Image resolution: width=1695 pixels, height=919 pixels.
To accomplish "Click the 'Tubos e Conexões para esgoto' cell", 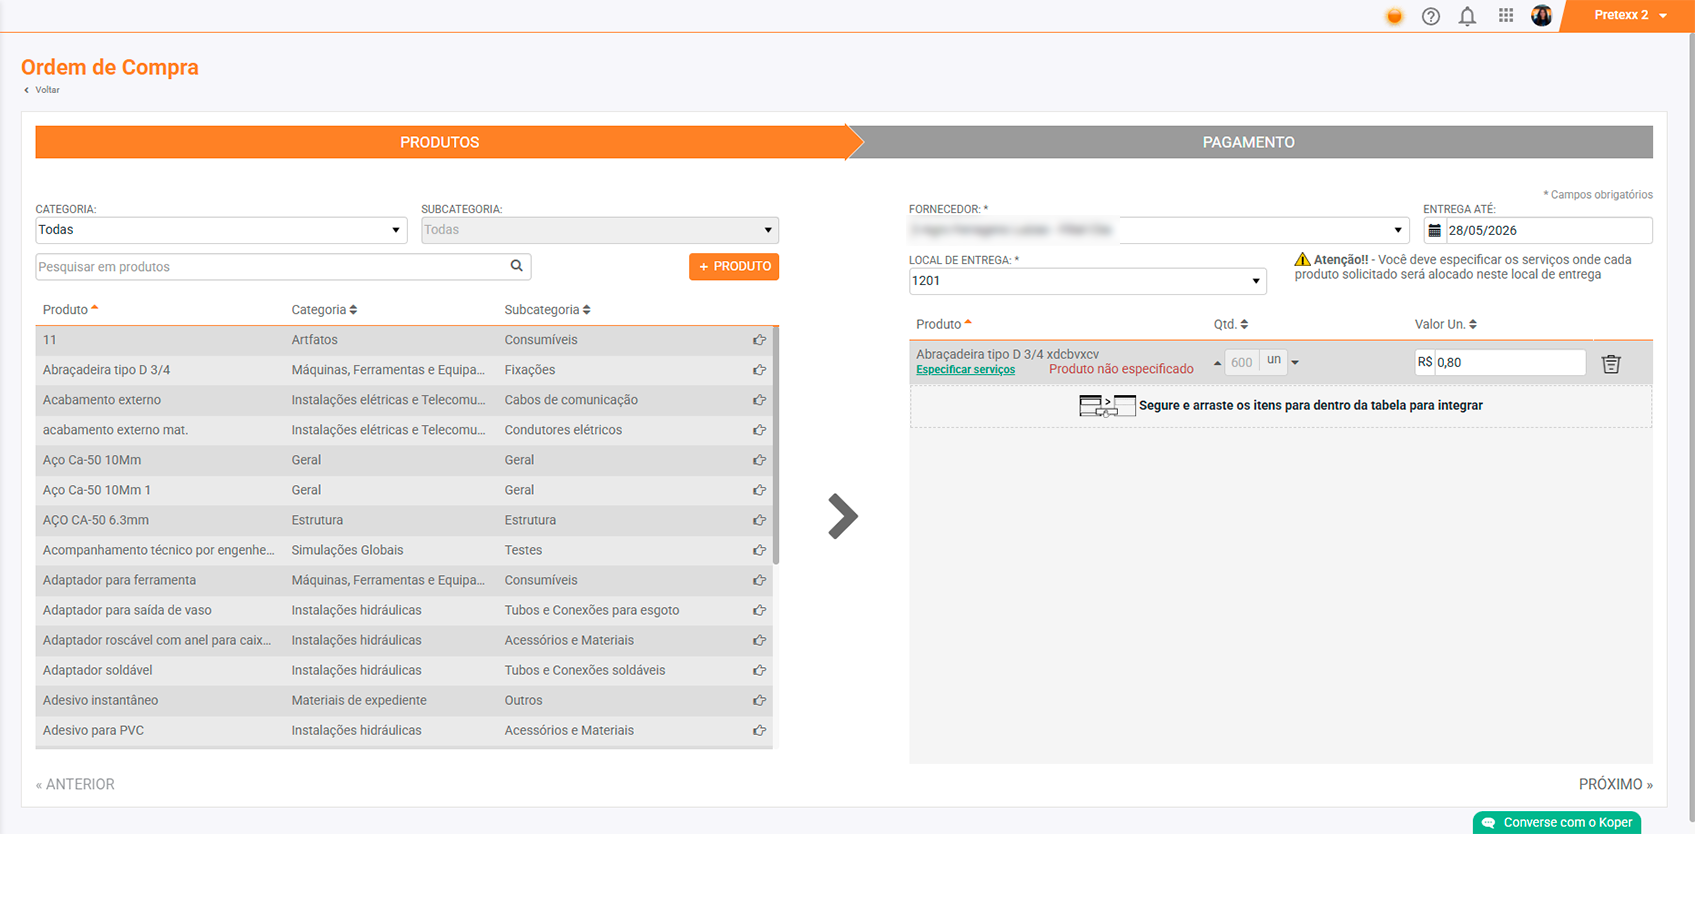I will pos(592,610).
